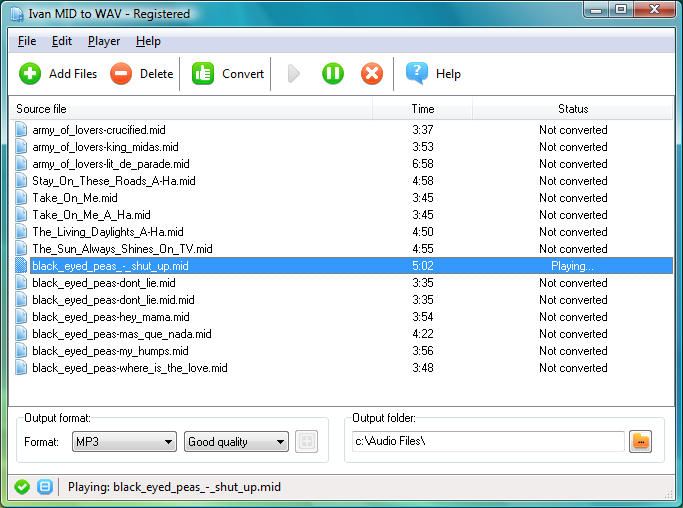Pause playback with the green pause button
Viewport: 683px width, 508px height.
click(x=333, y=74)
